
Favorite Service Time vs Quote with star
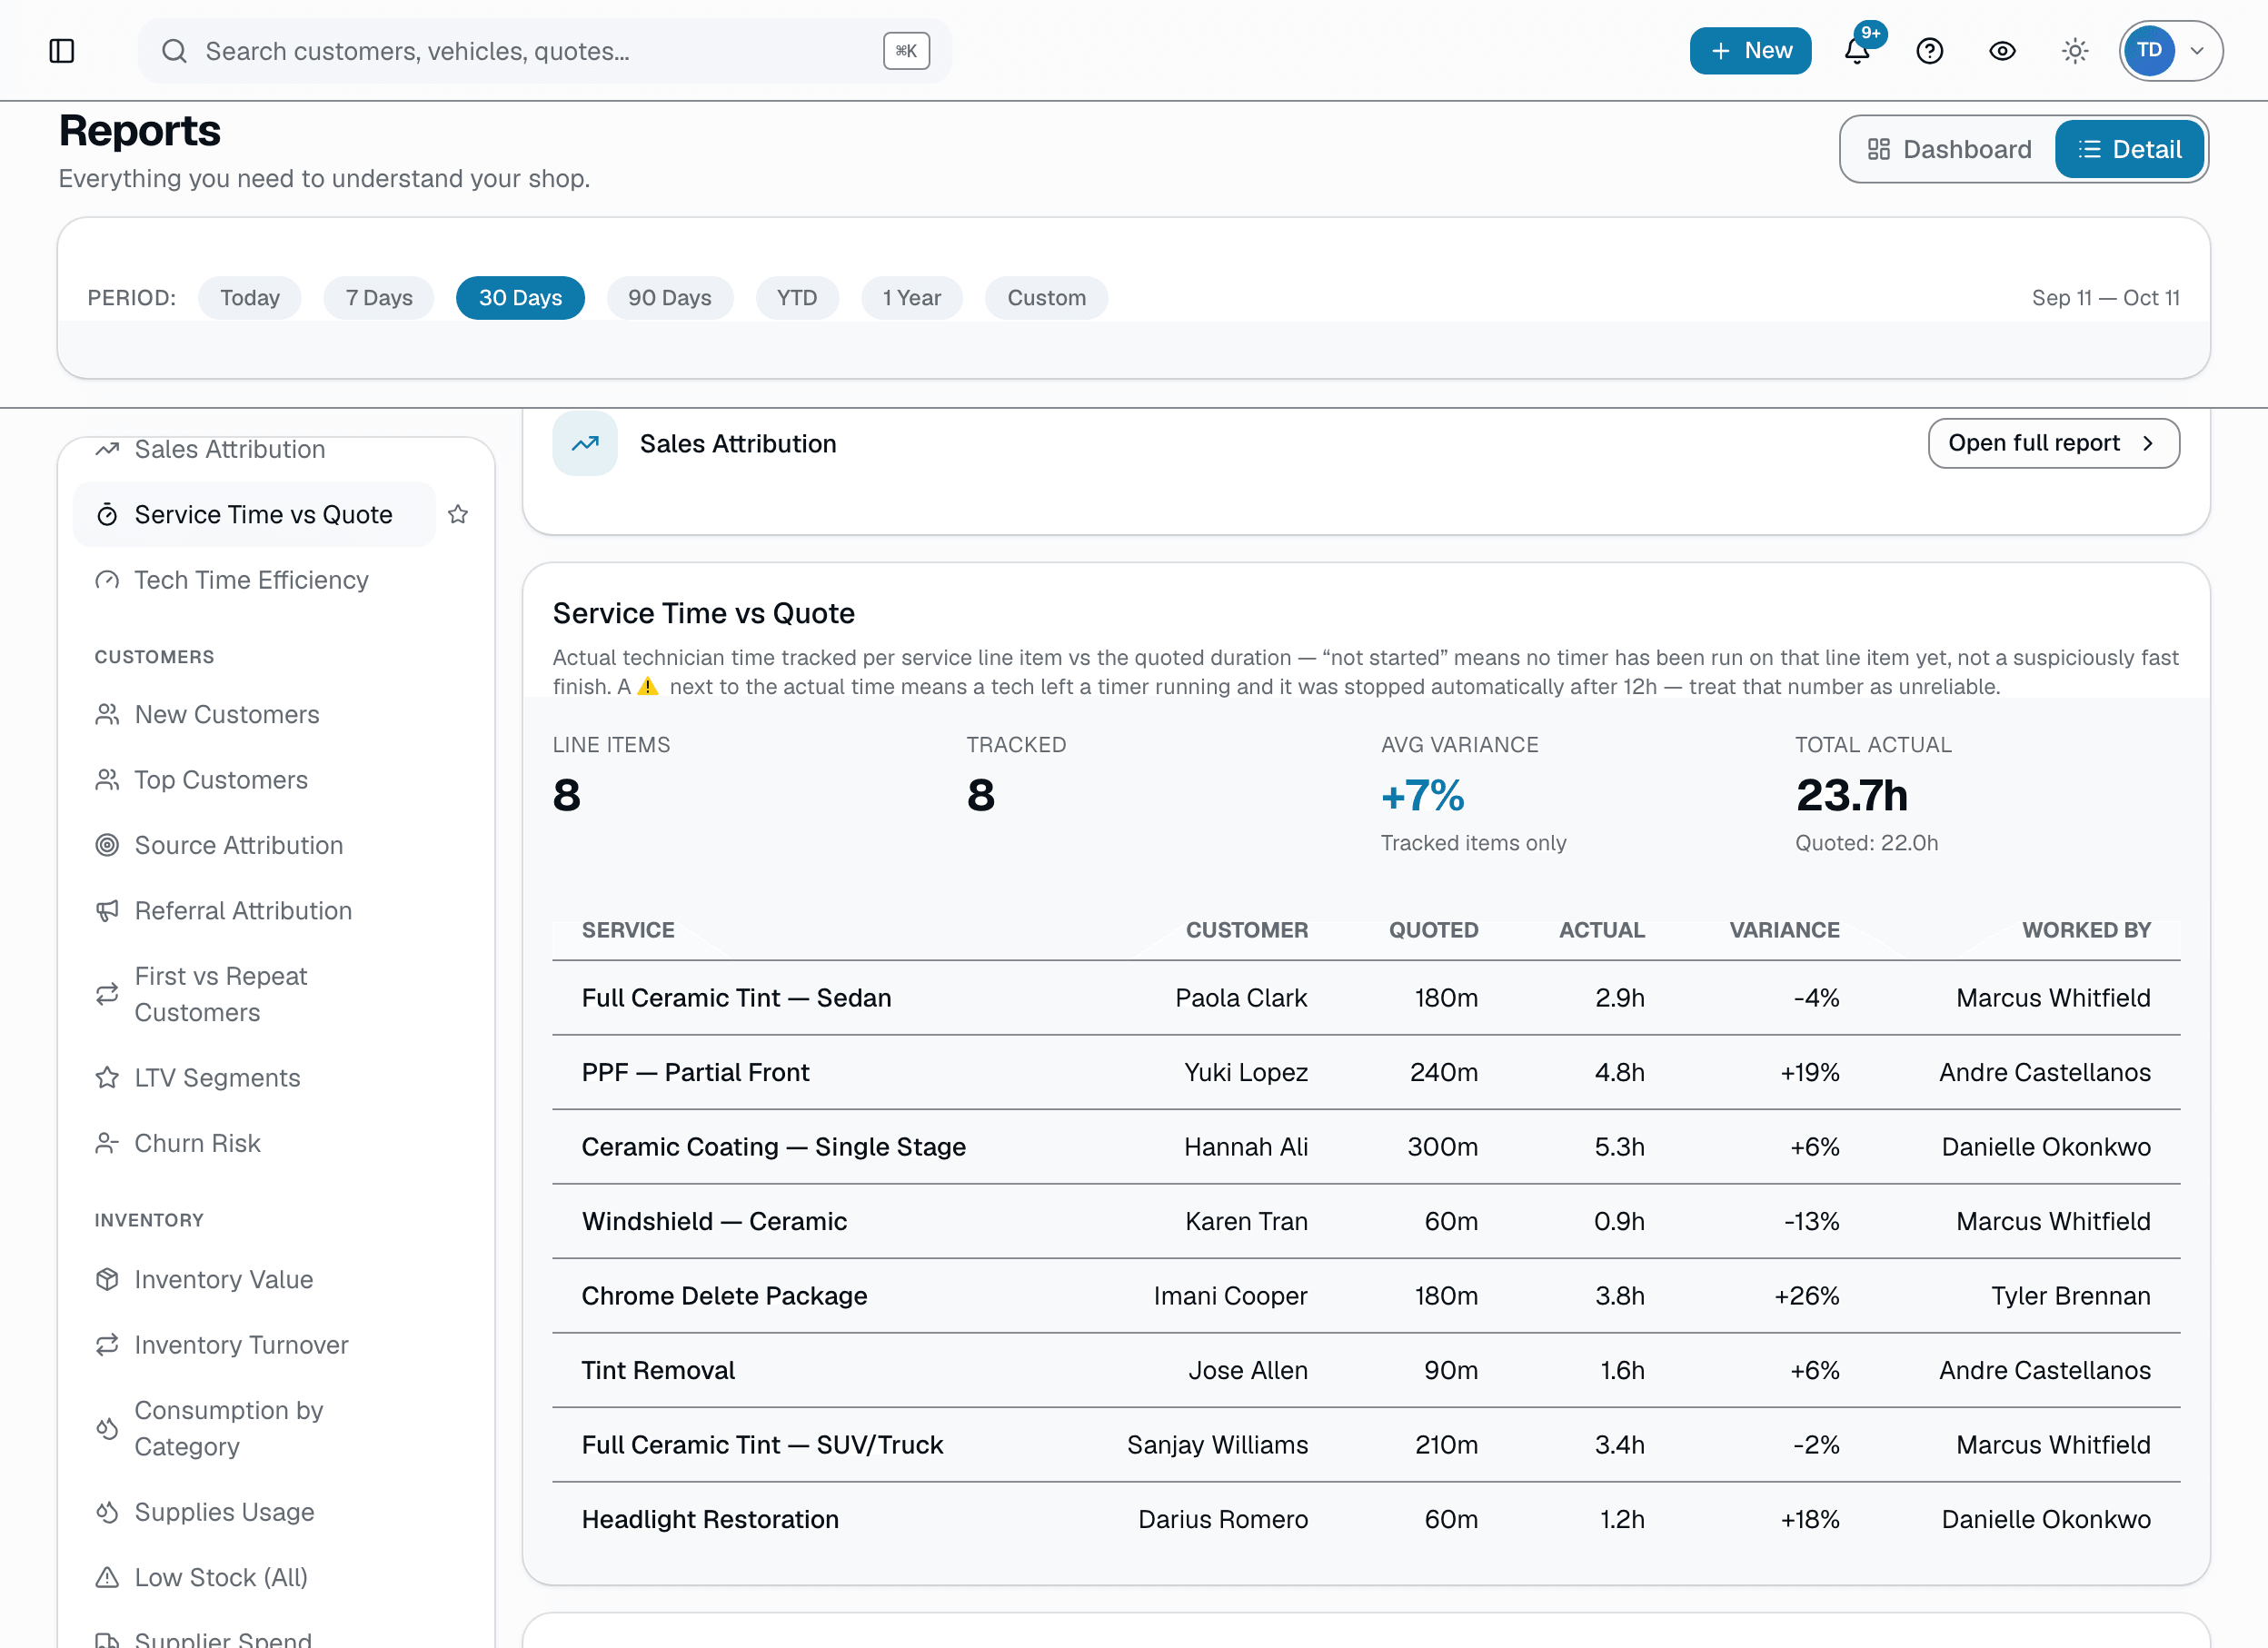click(458, 514)
